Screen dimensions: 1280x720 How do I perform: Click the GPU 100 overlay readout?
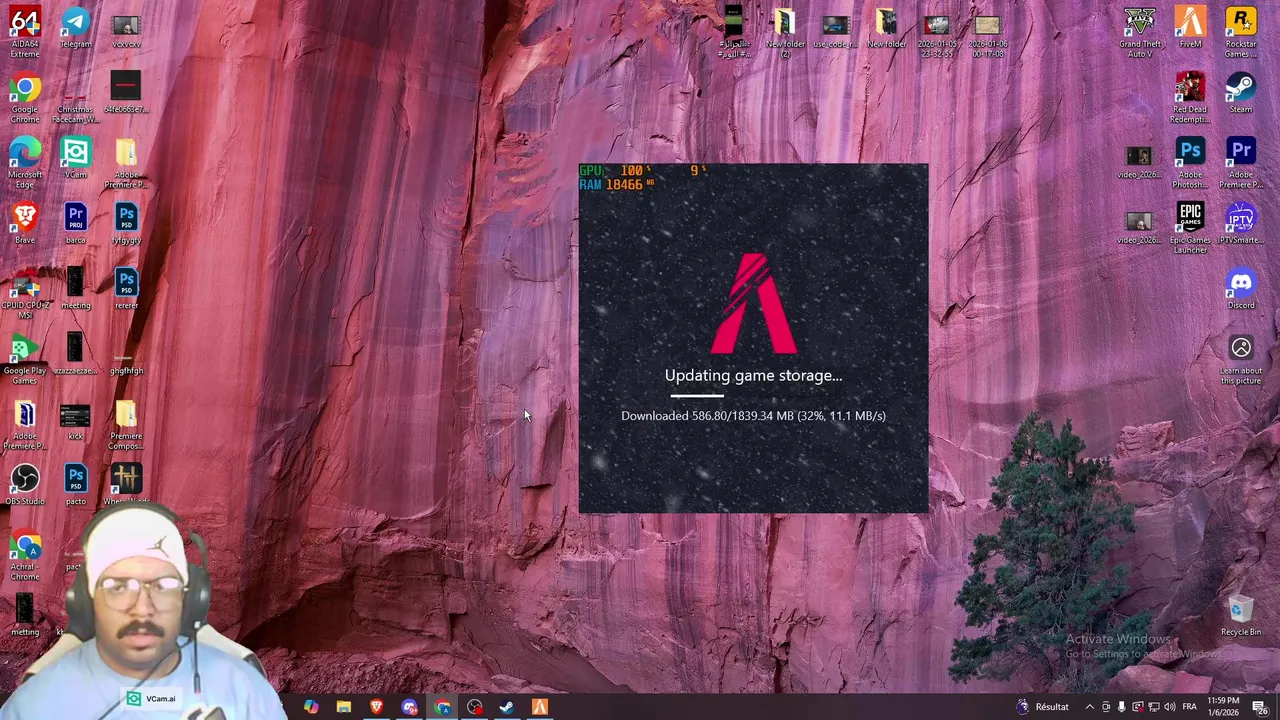tap(614, 171)
